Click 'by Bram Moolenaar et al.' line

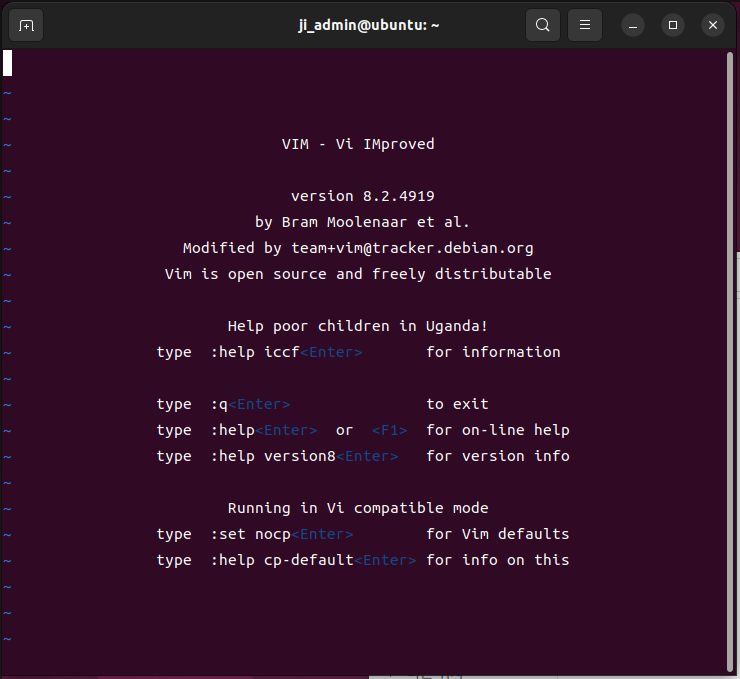click(362, 222)
